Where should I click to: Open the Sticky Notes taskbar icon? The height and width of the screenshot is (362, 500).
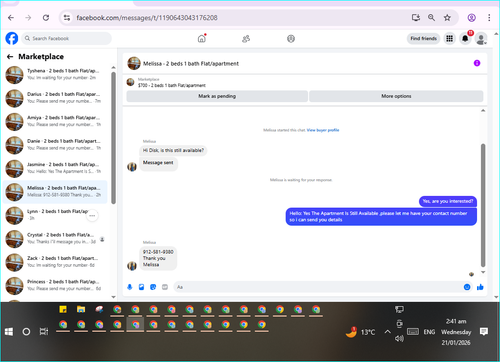point(63,310)
